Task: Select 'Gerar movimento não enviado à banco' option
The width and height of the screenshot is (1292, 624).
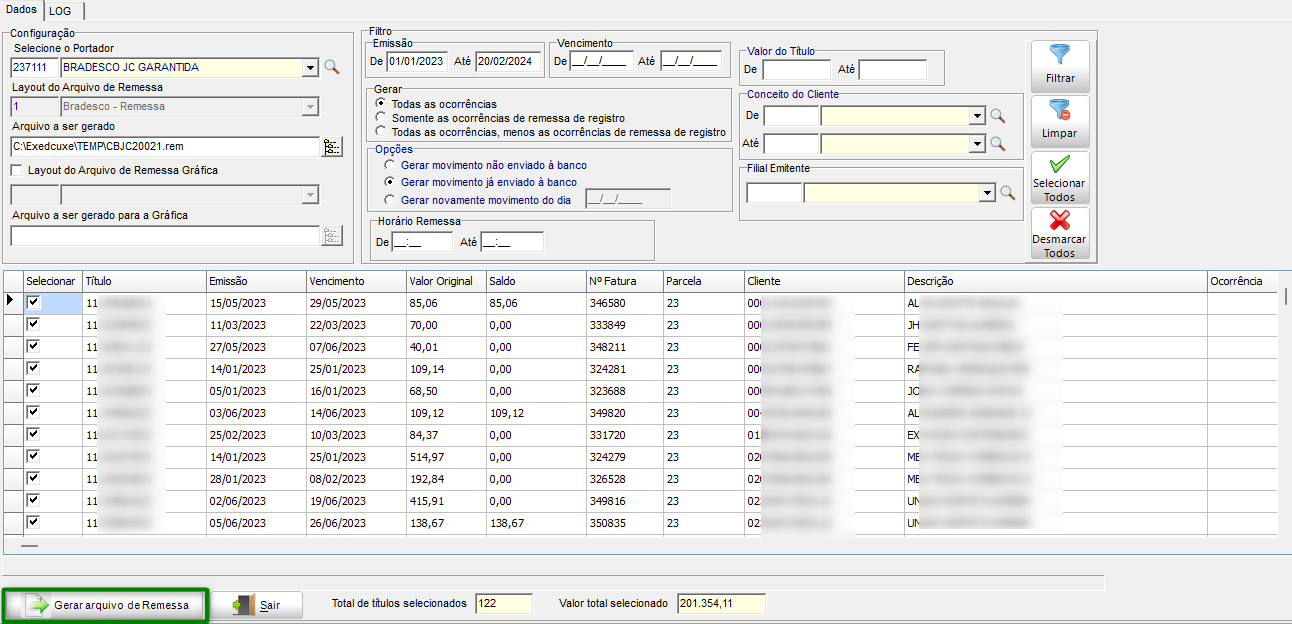Action: pos(390,165)
